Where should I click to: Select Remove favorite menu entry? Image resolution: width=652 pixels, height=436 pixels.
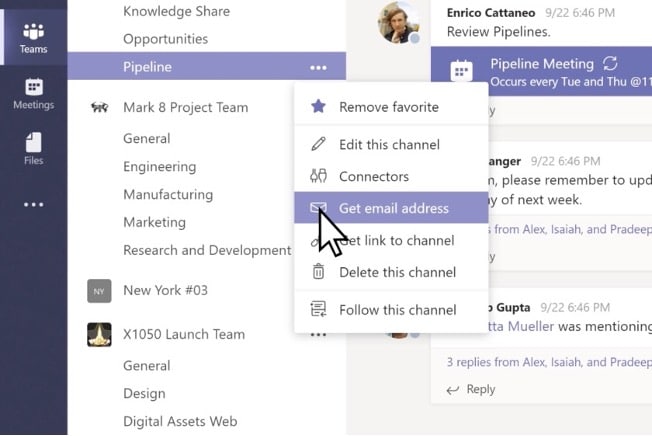(x=391, y=106)
